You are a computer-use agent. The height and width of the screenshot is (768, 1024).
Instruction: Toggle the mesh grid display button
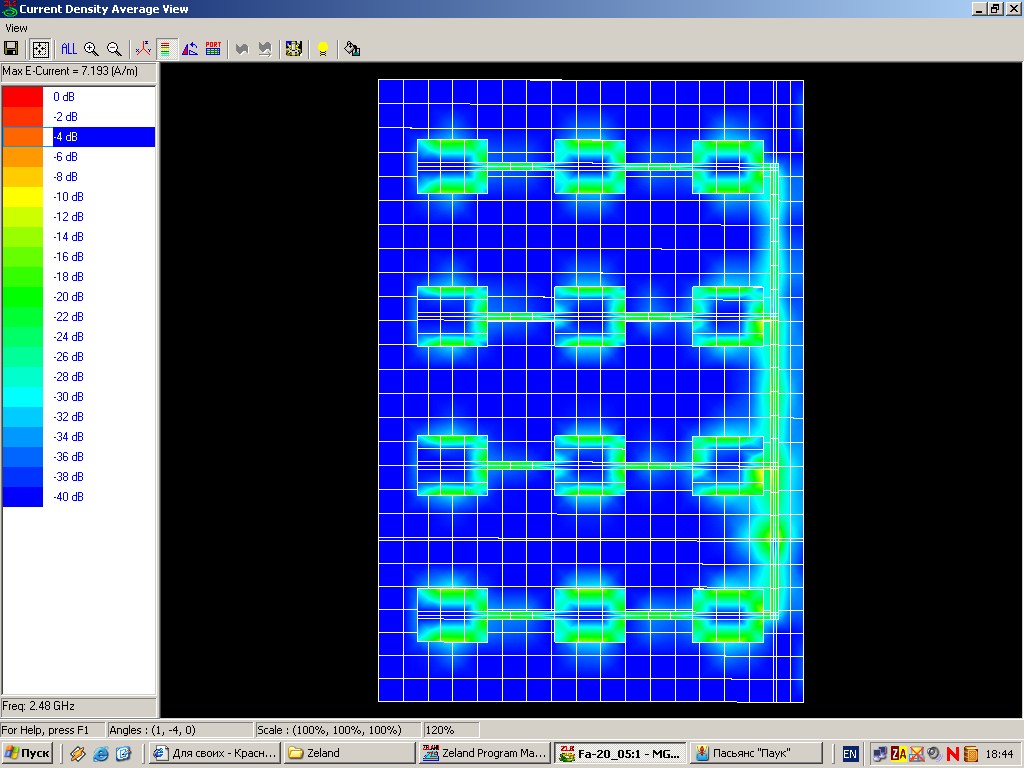40,48
